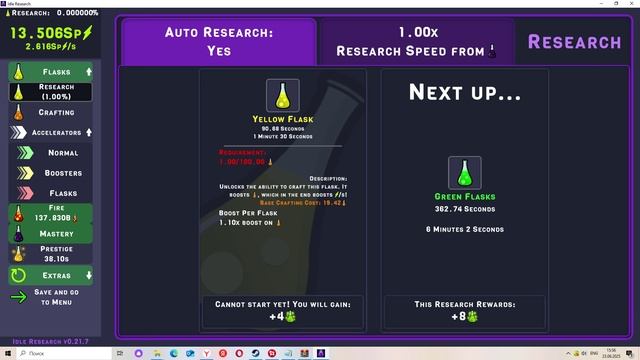Open the Fire 137.830B section
The image size is (640, 360).
pyautogui.click(x=51, y=213)
